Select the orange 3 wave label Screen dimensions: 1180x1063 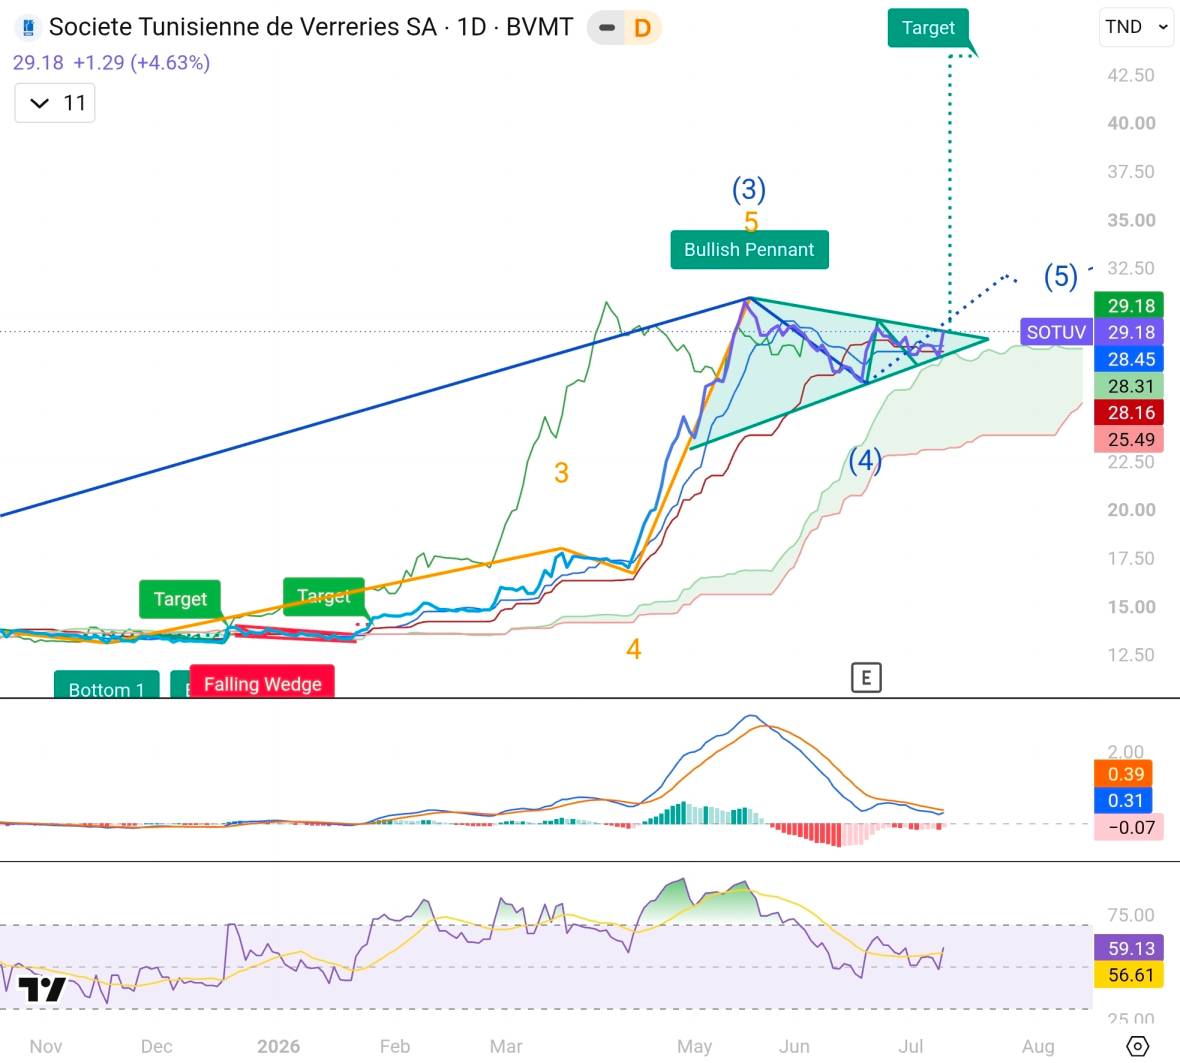point(561,473)
